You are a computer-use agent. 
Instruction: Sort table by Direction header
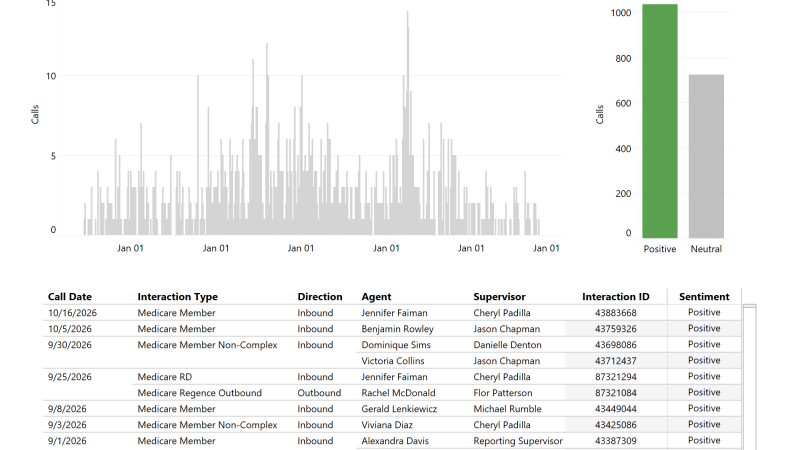[x=320, y=296]
